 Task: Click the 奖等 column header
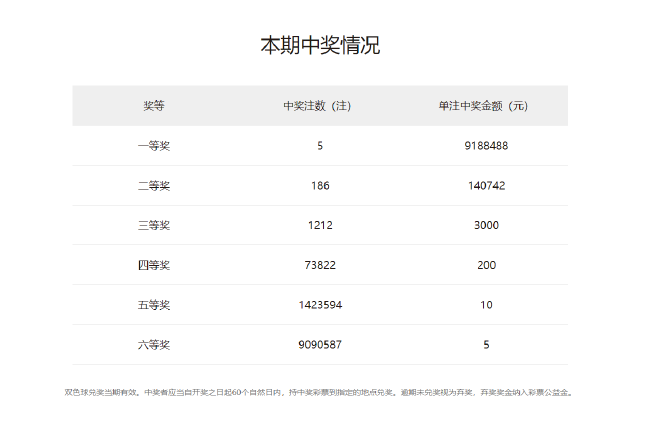[x=154, y=105]
